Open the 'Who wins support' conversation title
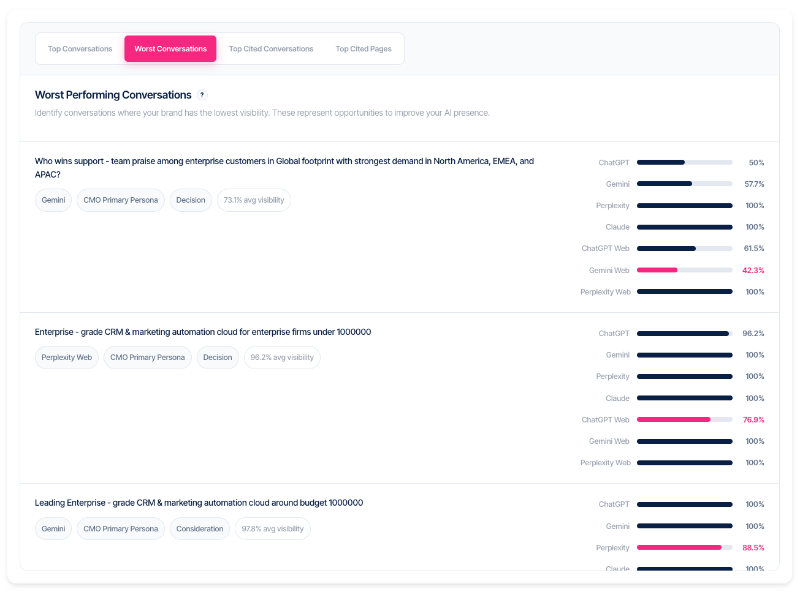The image size is (800, 592). click(x=284, y=167)
